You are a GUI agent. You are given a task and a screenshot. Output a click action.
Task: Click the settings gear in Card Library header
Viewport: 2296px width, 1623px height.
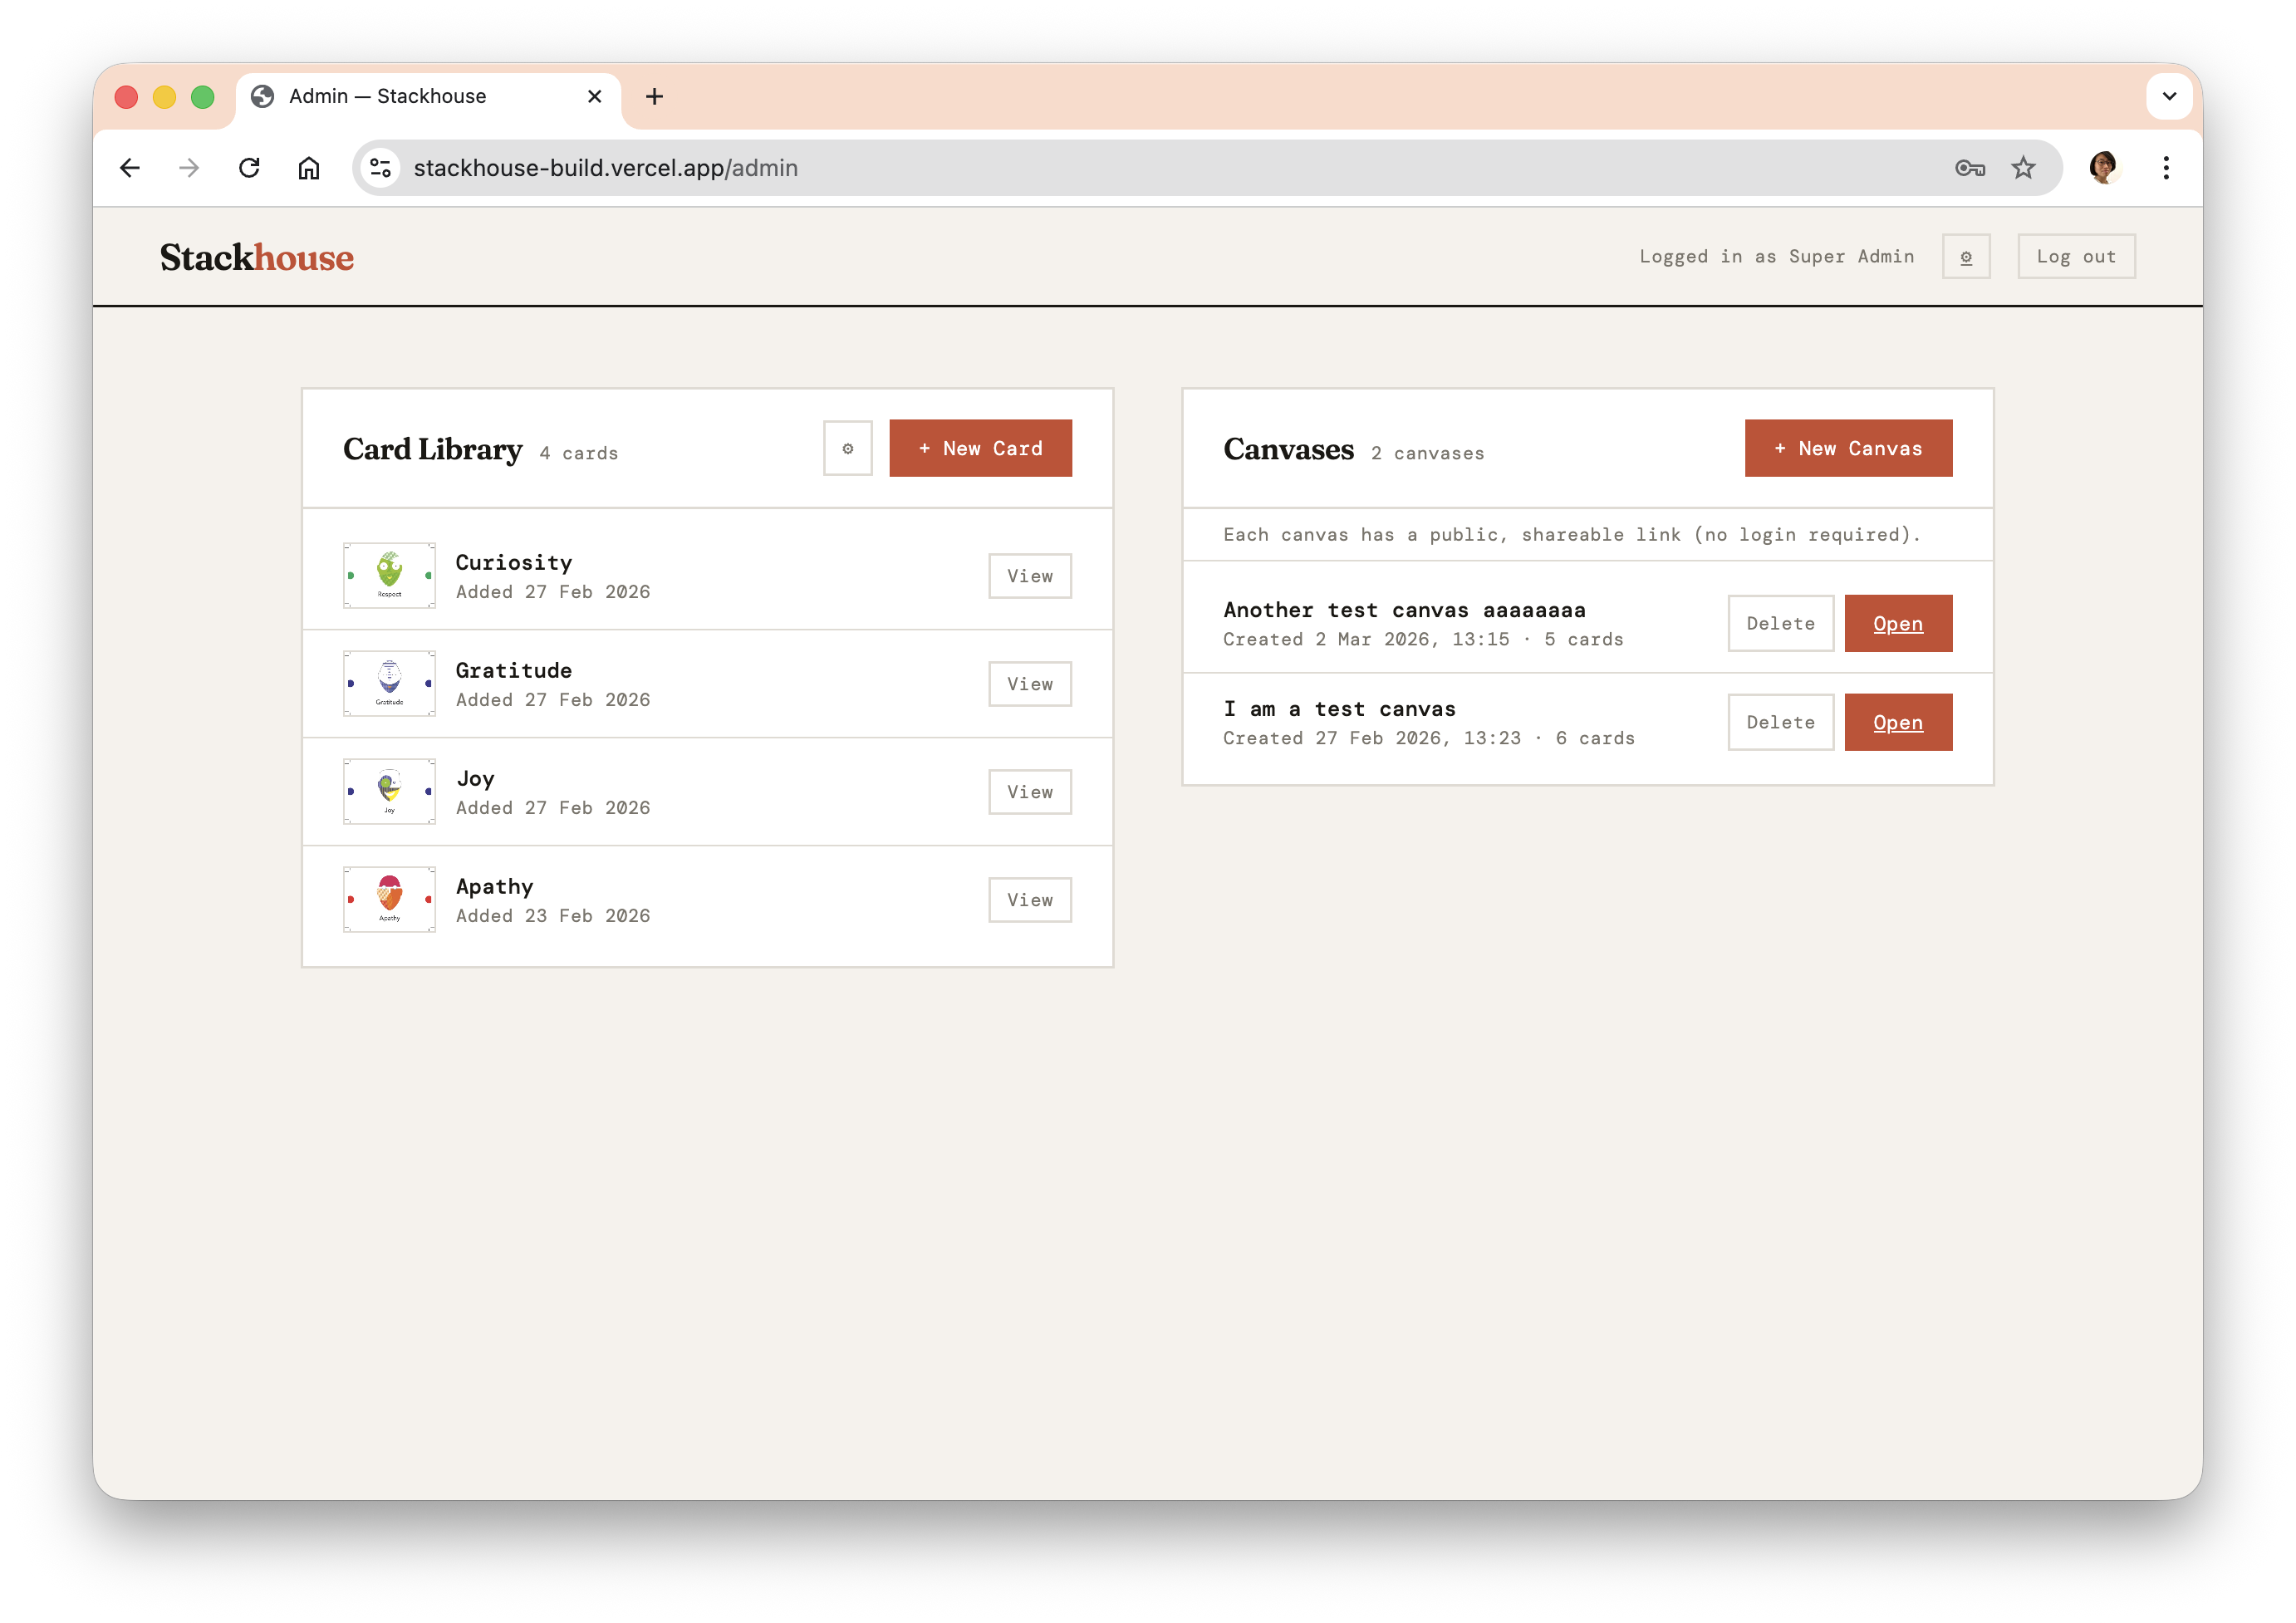[x=847, y=448]
